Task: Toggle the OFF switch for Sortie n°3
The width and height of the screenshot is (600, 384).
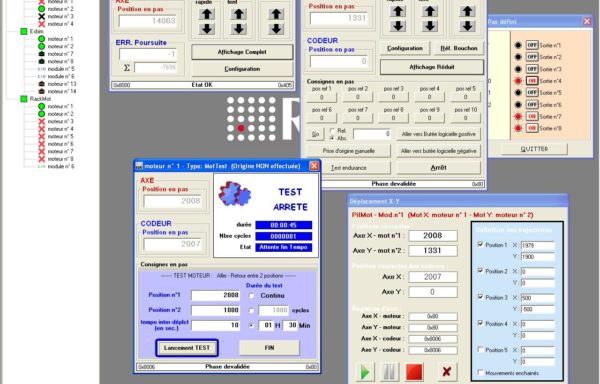Action: click(532, 69)
